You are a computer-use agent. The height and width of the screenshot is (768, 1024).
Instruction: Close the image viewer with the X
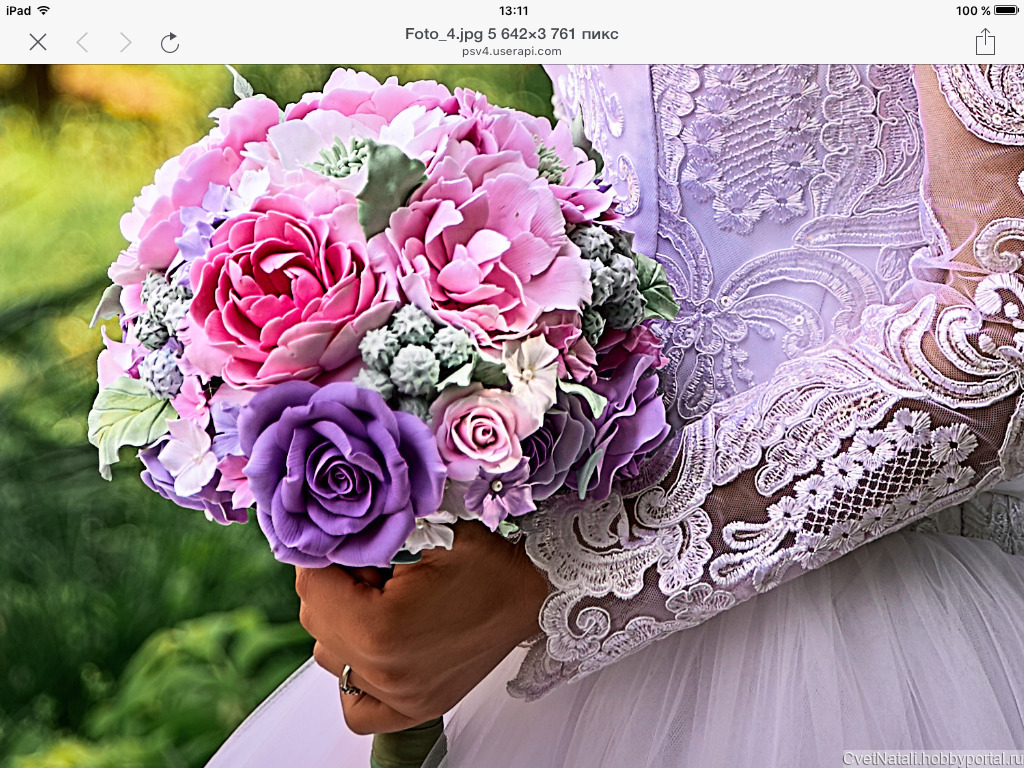38,42
